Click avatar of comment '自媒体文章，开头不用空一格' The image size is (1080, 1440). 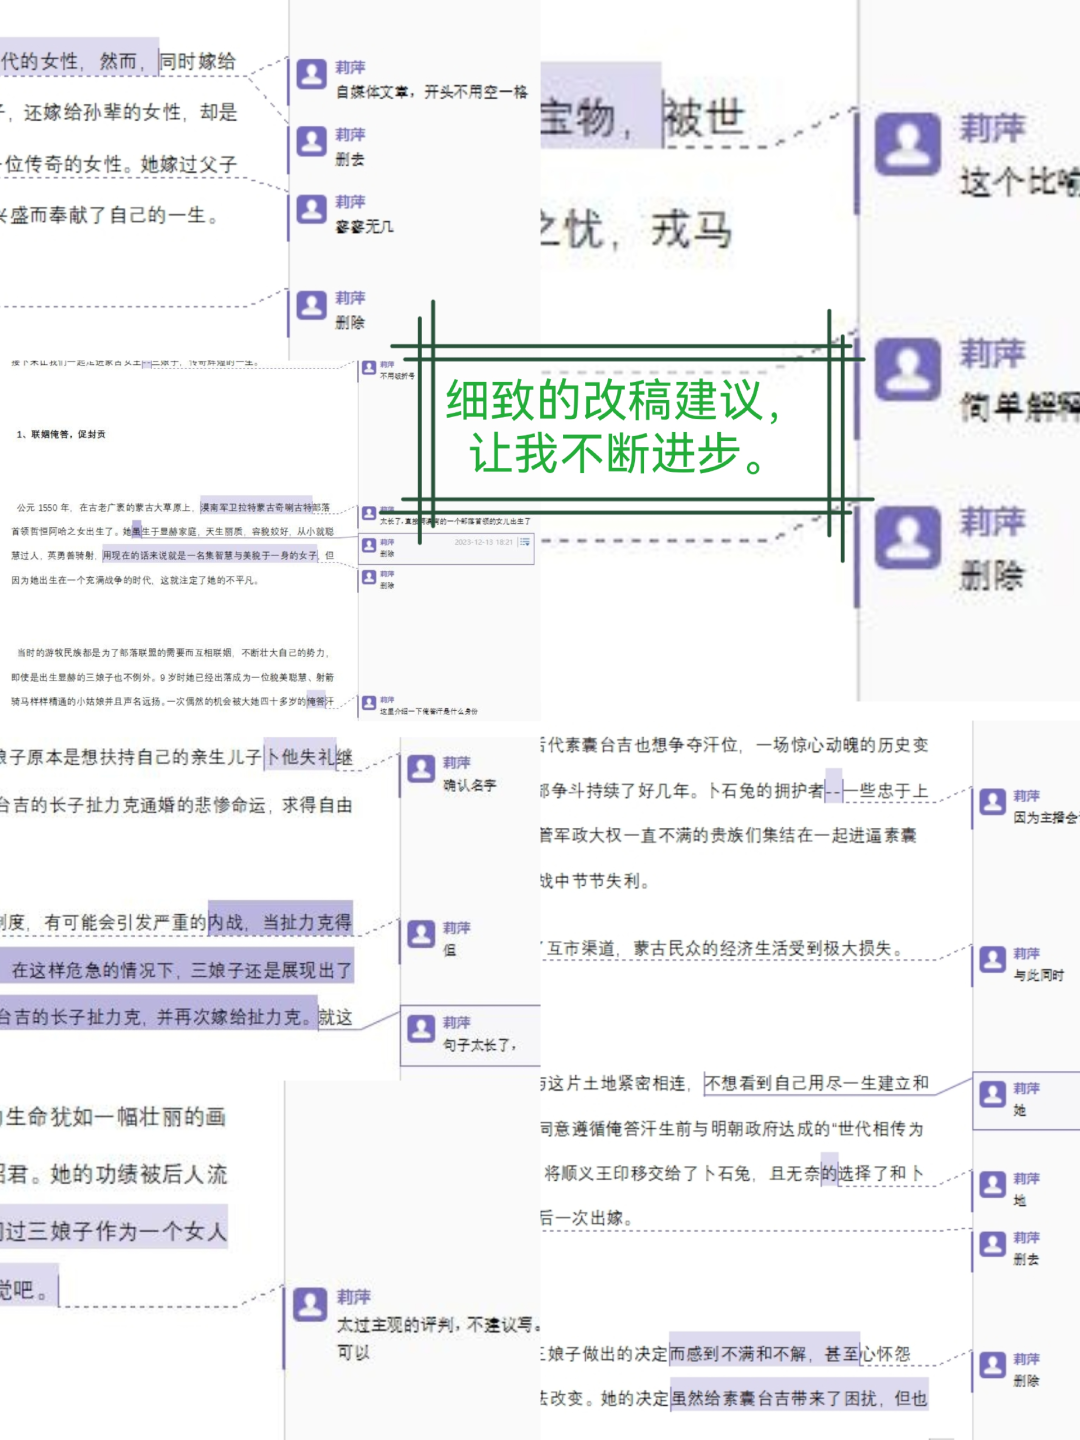click(x=312, y=74)
